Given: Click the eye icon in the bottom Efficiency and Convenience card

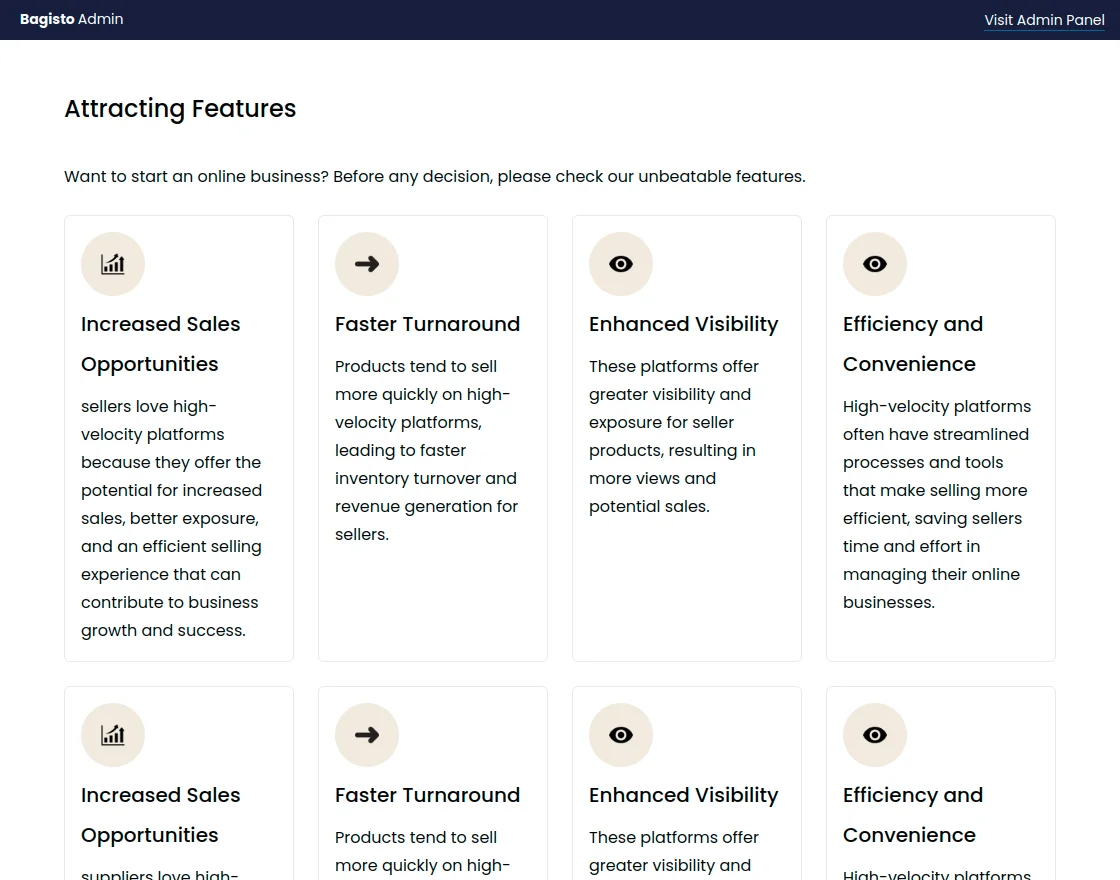Looking at the screenshot, I should coord(875,735).
